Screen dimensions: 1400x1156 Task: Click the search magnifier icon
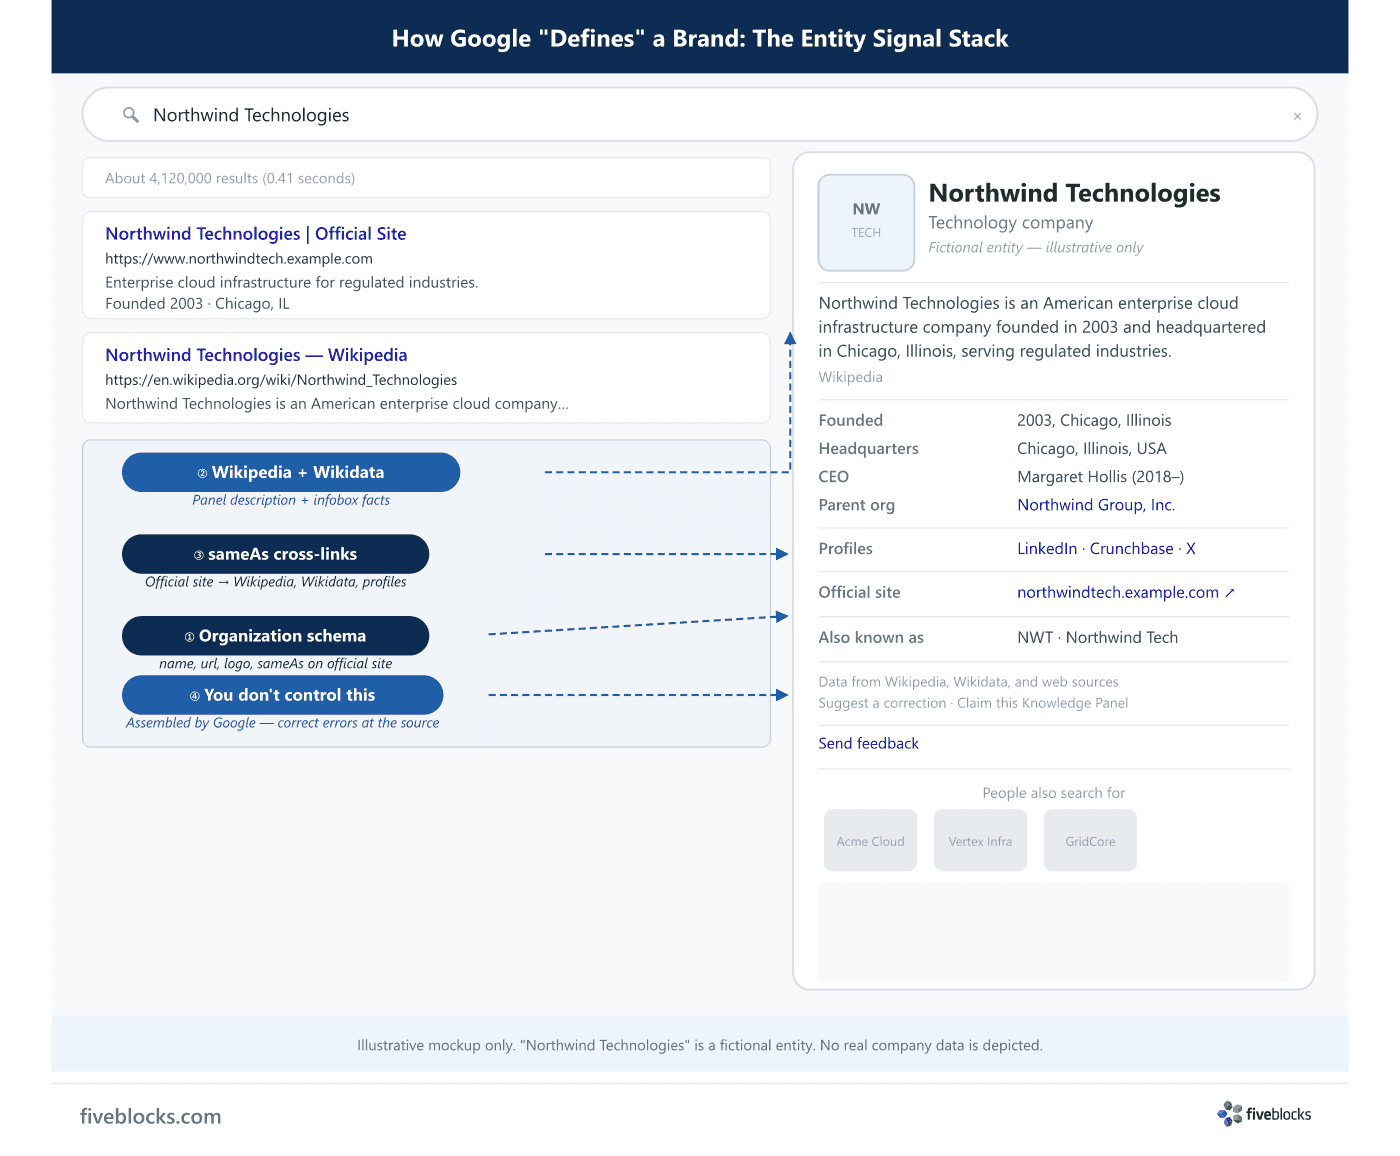click(x=130, y=115)
